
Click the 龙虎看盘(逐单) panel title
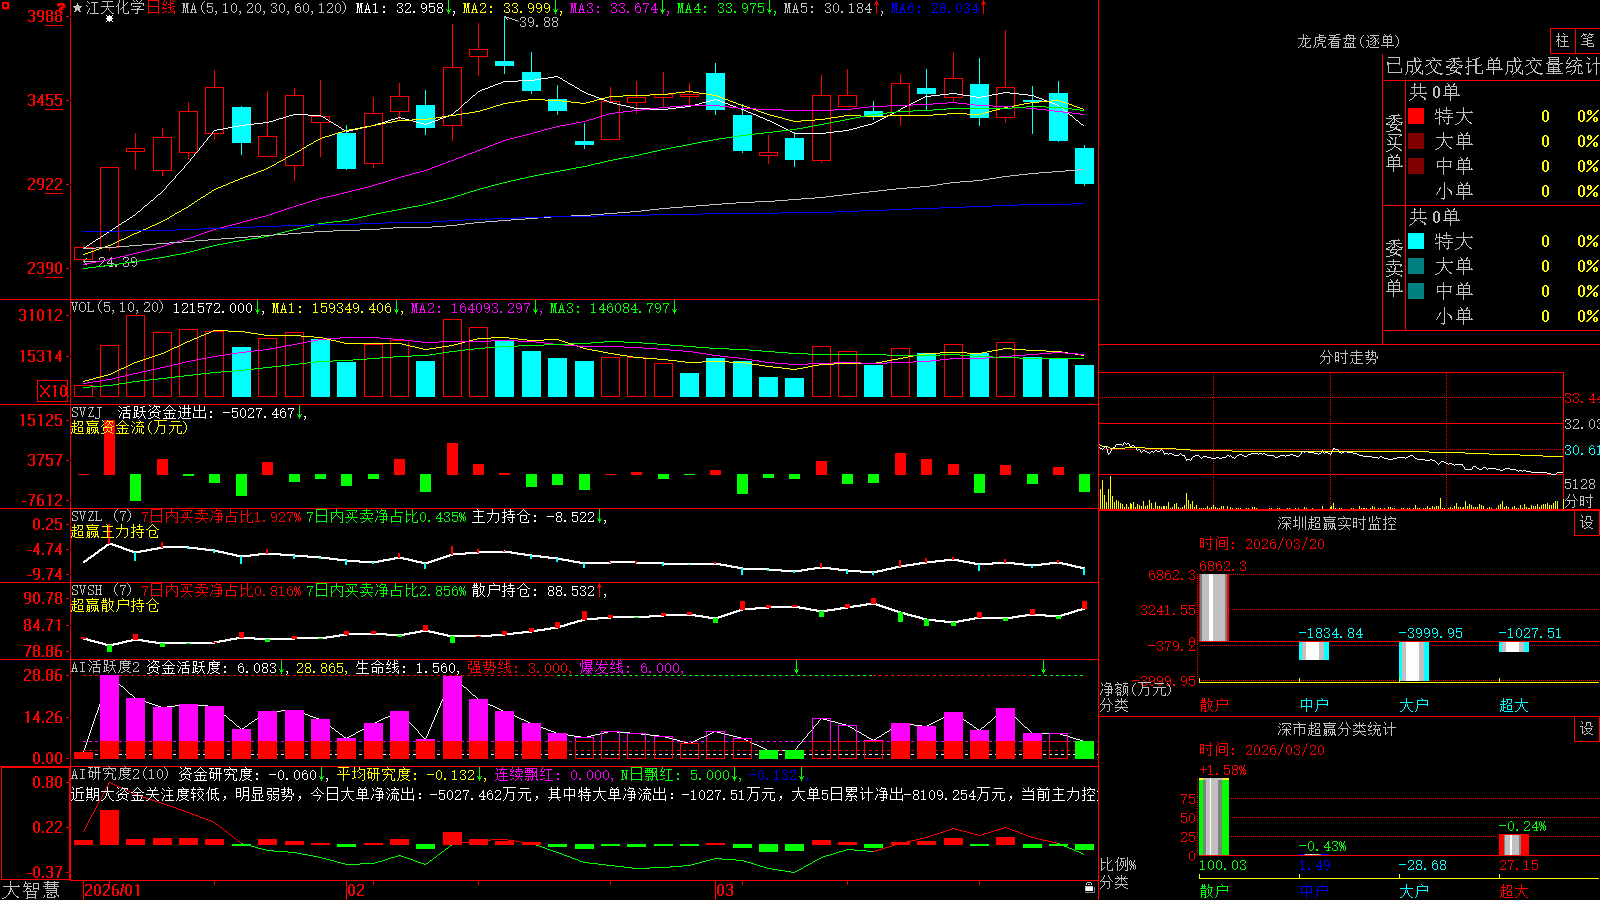pos(1348,41)
